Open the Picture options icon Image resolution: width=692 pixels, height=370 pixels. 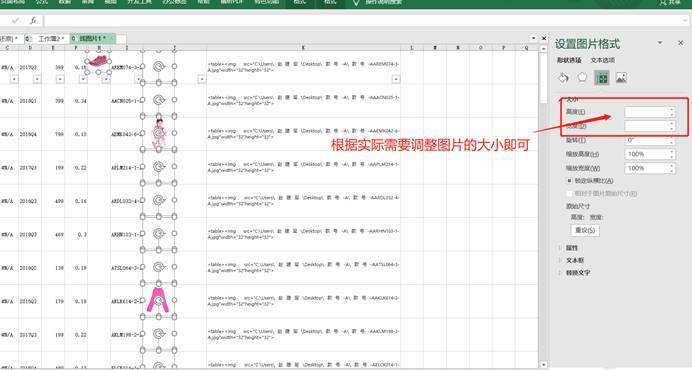point(621,78)
